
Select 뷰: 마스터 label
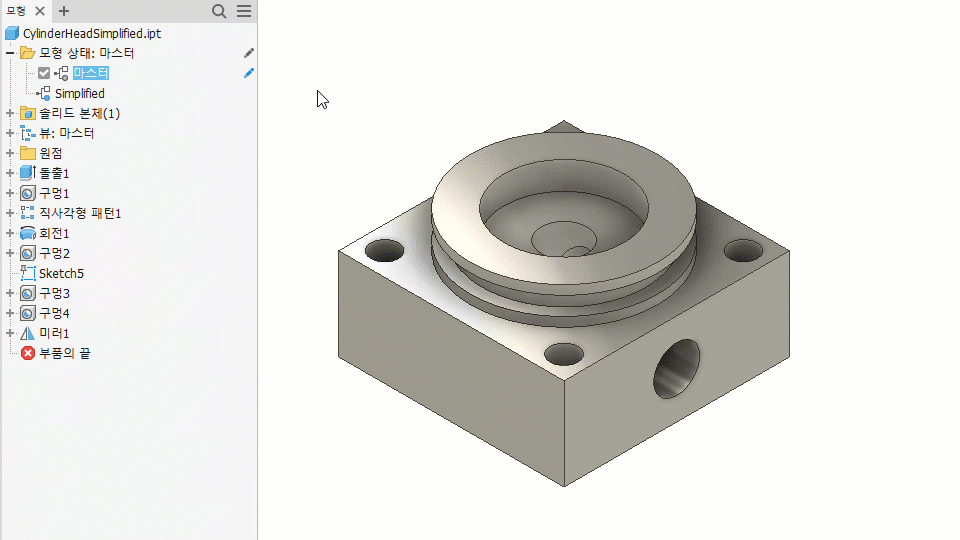click(x=67, y=133)
